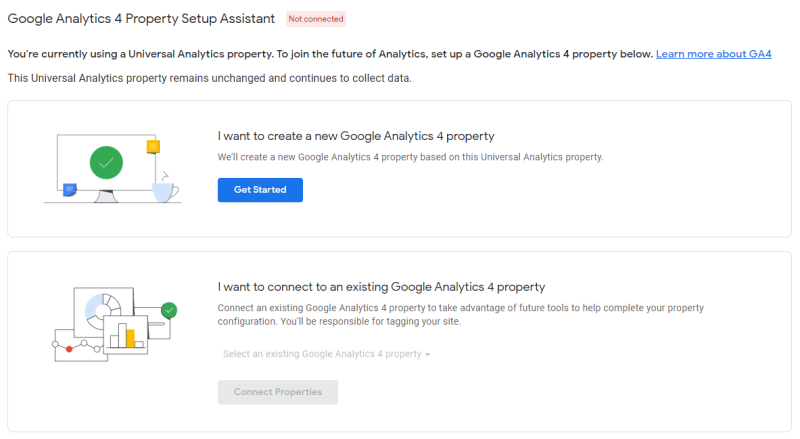Click the bar chart illustration with the yellow bar
Viewport: 800px width, 439px height.
tap(126, 334)
